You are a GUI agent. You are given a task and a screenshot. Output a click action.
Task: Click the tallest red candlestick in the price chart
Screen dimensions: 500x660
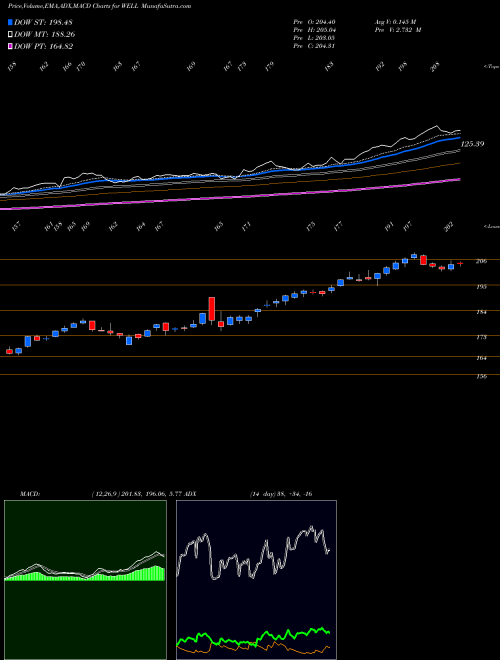(212, 309)
